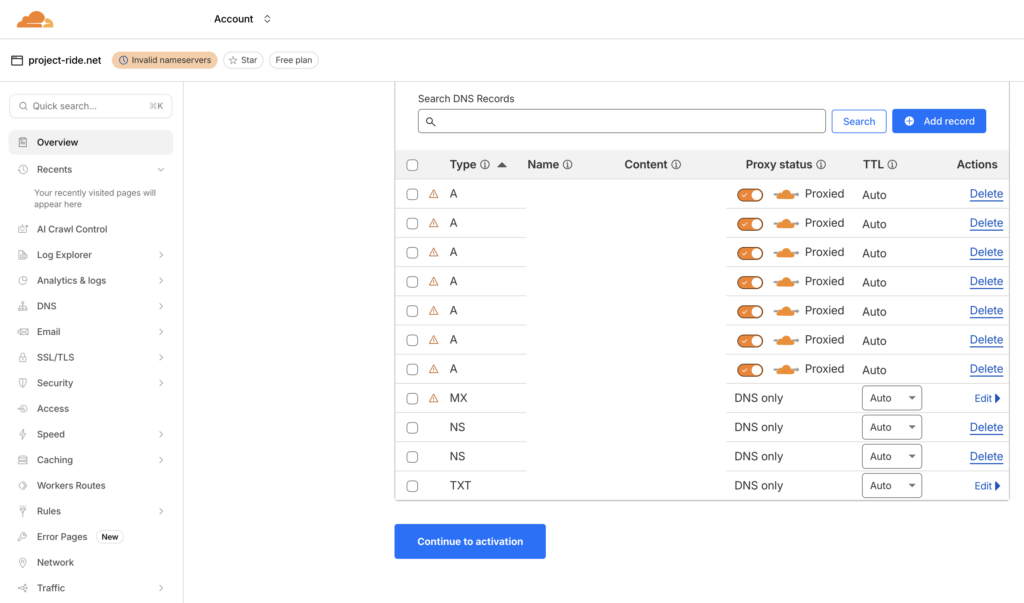Viewport: 1024px width, 603px height.
Task: Open AI Crawl Control in sidebar
Action: pyautogui.click(x=72, y=229)
